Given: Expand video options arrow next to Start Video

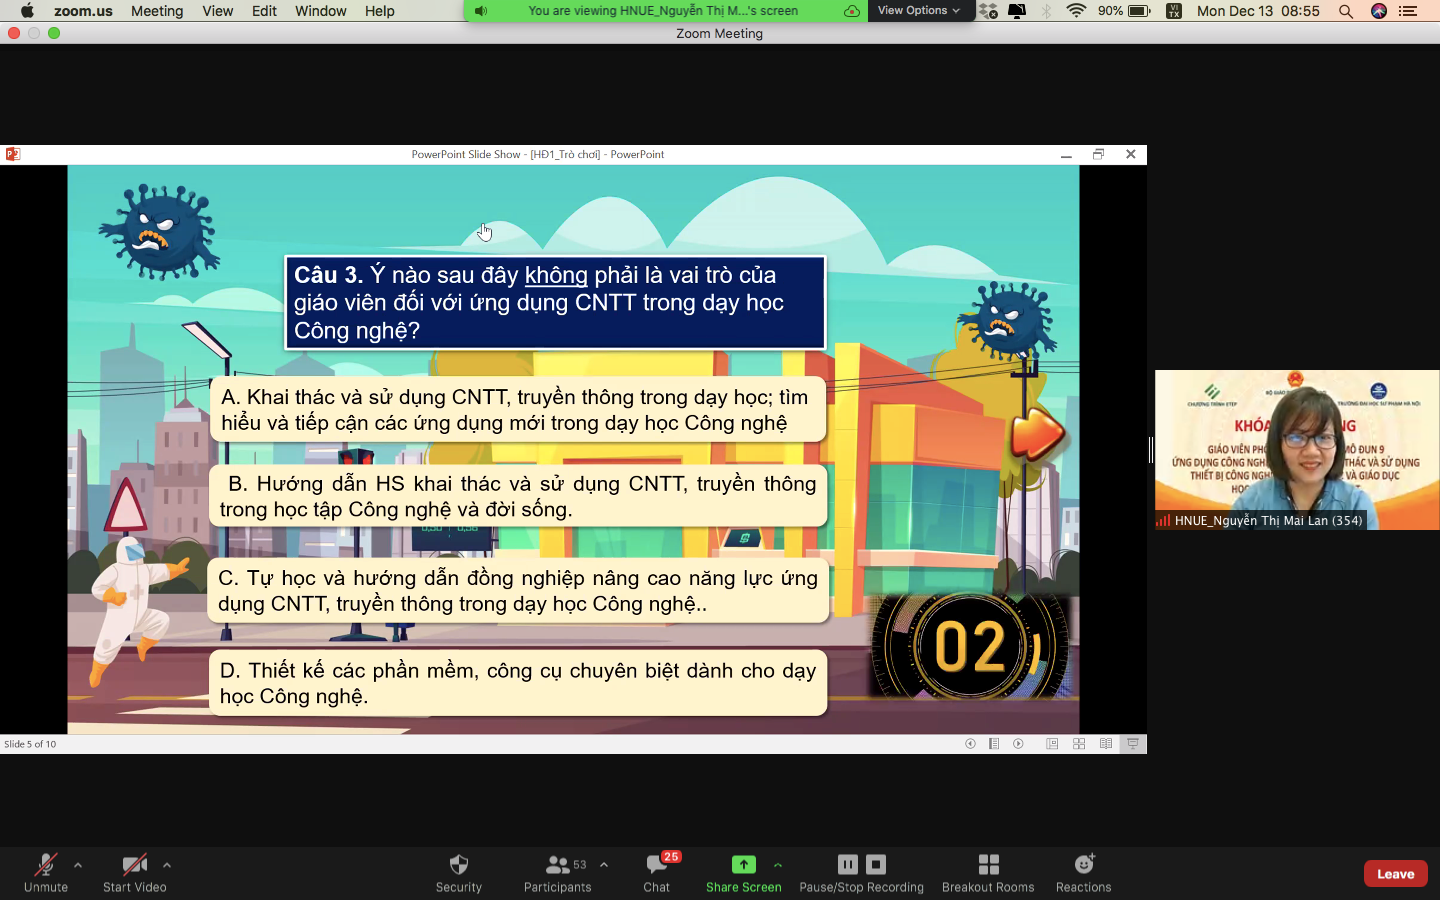Looking at the screenshot, I should 167,865.
